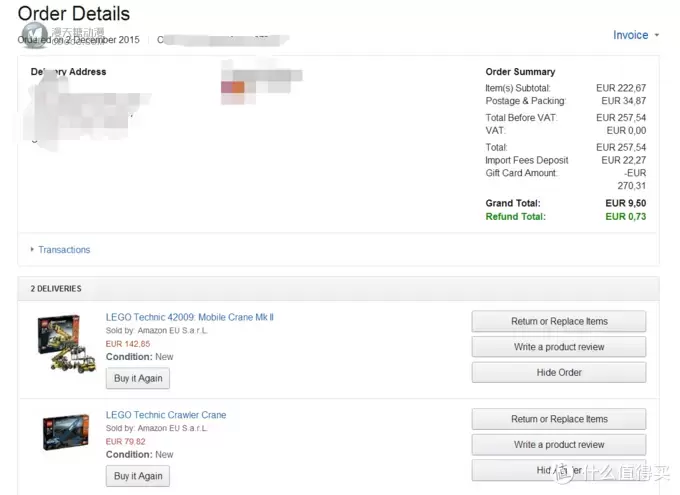Click the Transactions disclosure triangle

pyautogui.click(x=32, y=249)
